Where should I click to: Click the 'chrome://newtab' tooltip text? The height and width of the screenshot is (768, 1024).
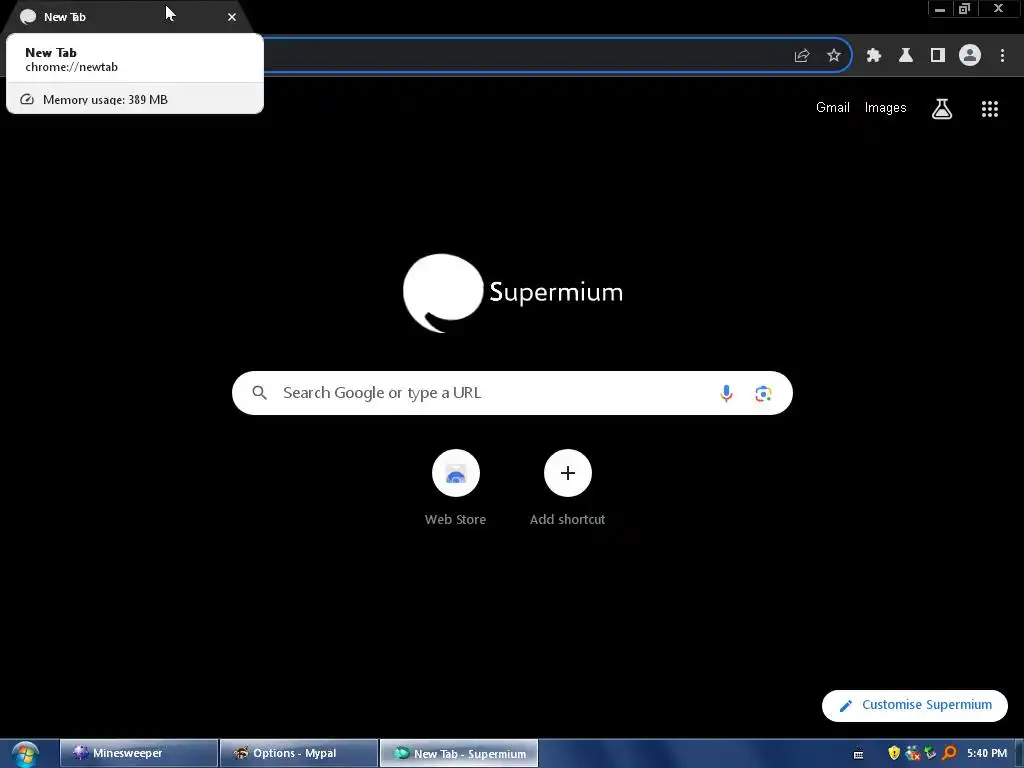point(72,67)
